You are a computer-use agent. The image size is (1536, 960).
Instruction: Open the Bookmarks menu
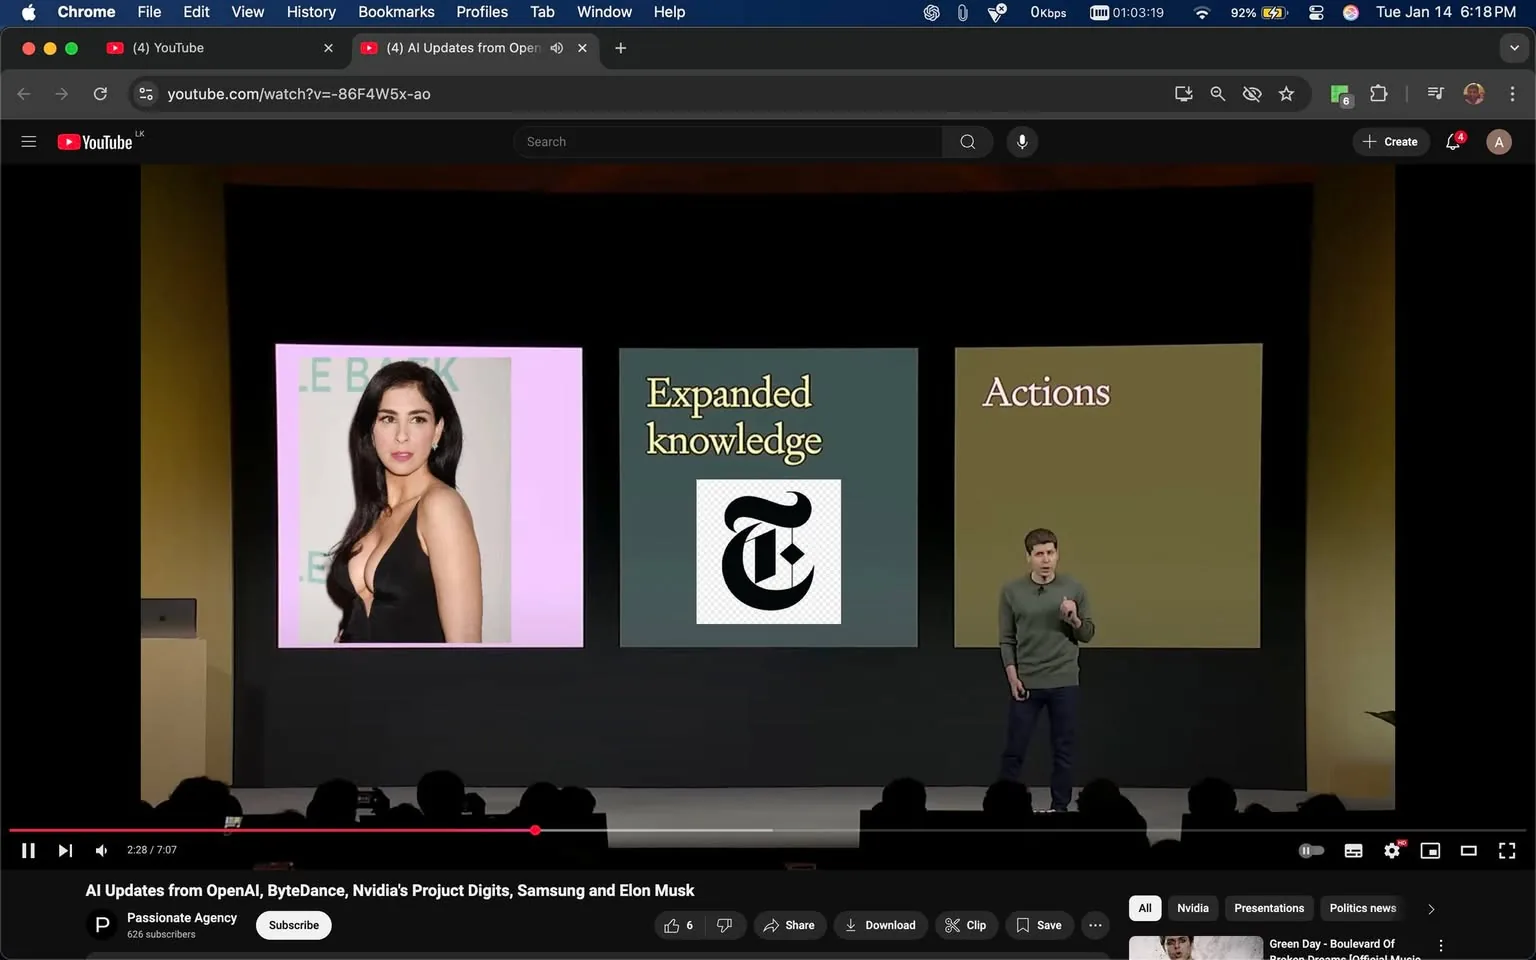(396, 12)
